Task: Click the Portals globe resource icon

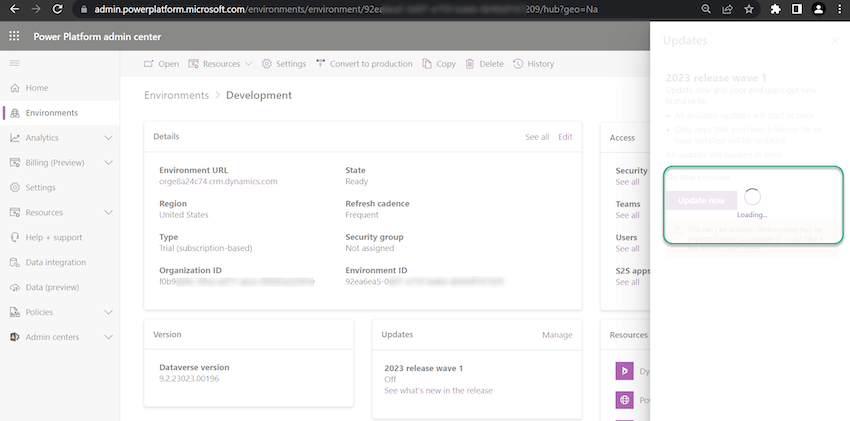Action: click(624, 400)
